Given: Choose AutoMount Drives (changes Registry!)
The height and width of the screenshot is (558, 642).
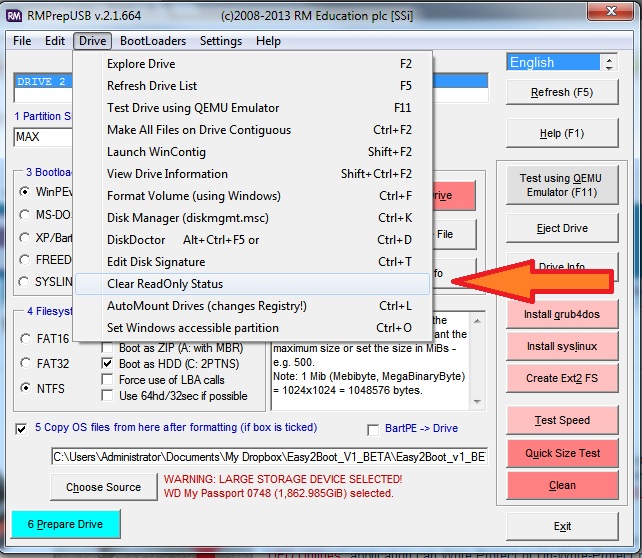Looking at the screenshot, I should pyautogui.click(x=253, y=306).
